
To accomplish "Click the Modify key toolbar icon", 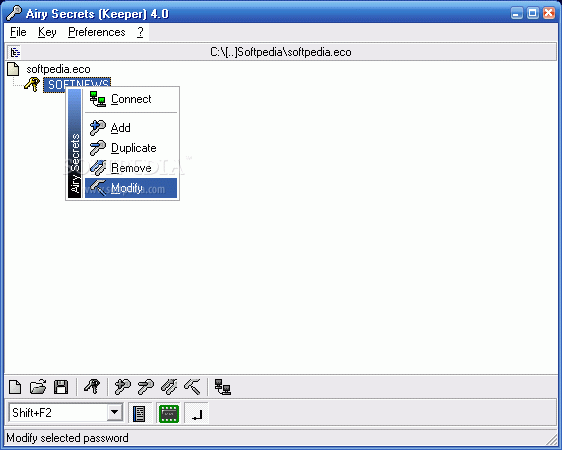I will coord(192,387).
